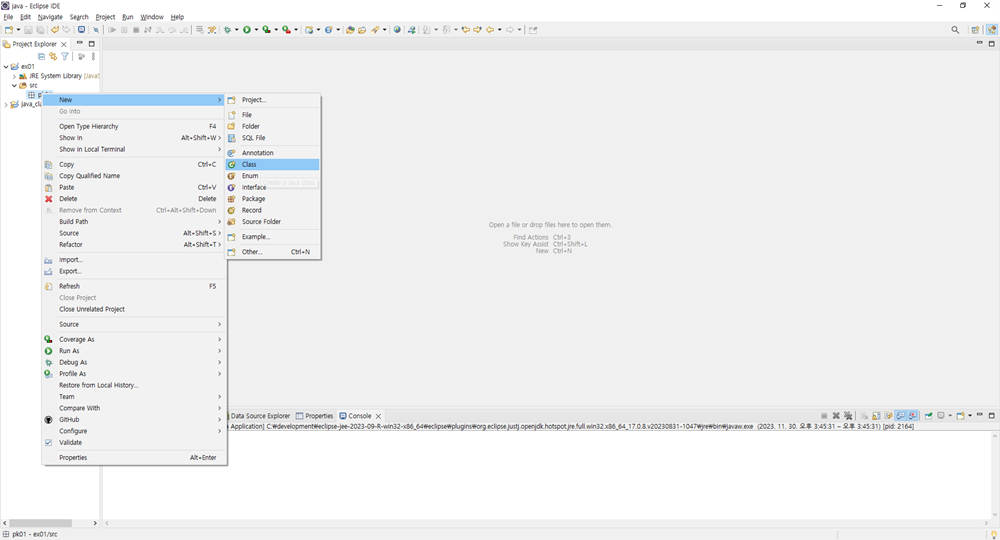
Task: Click the SQL File icon in submenu
Action: point(232,138)
